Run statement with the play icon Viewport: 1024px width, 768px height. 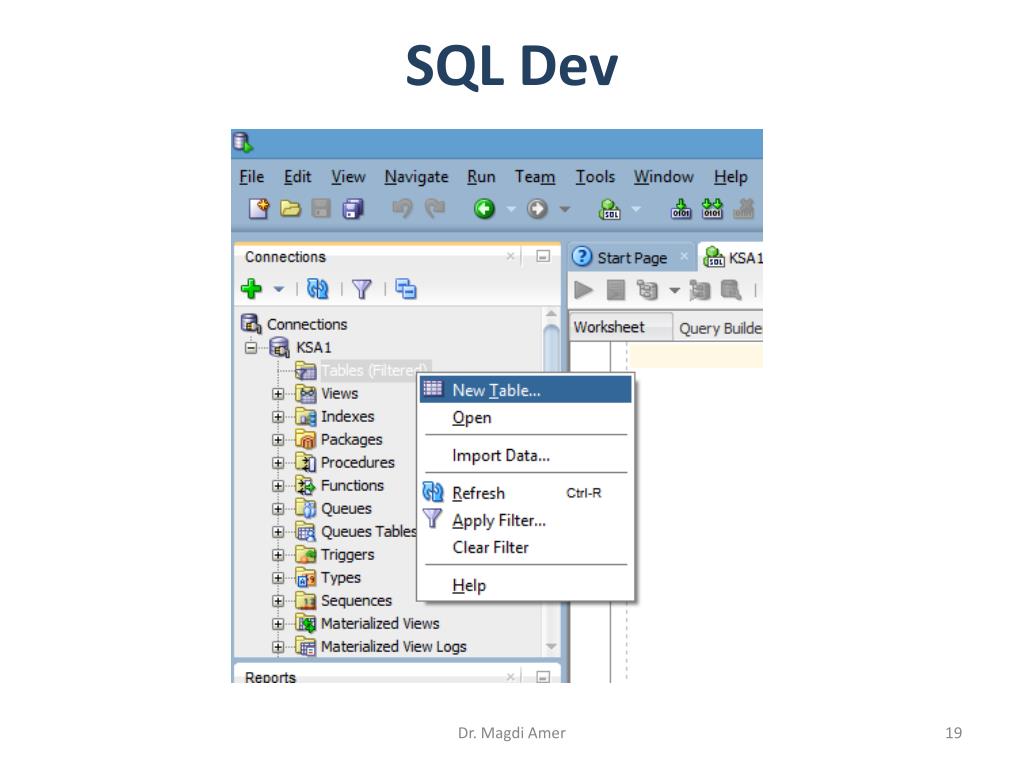pyautogui.click(x=583, y=289)
